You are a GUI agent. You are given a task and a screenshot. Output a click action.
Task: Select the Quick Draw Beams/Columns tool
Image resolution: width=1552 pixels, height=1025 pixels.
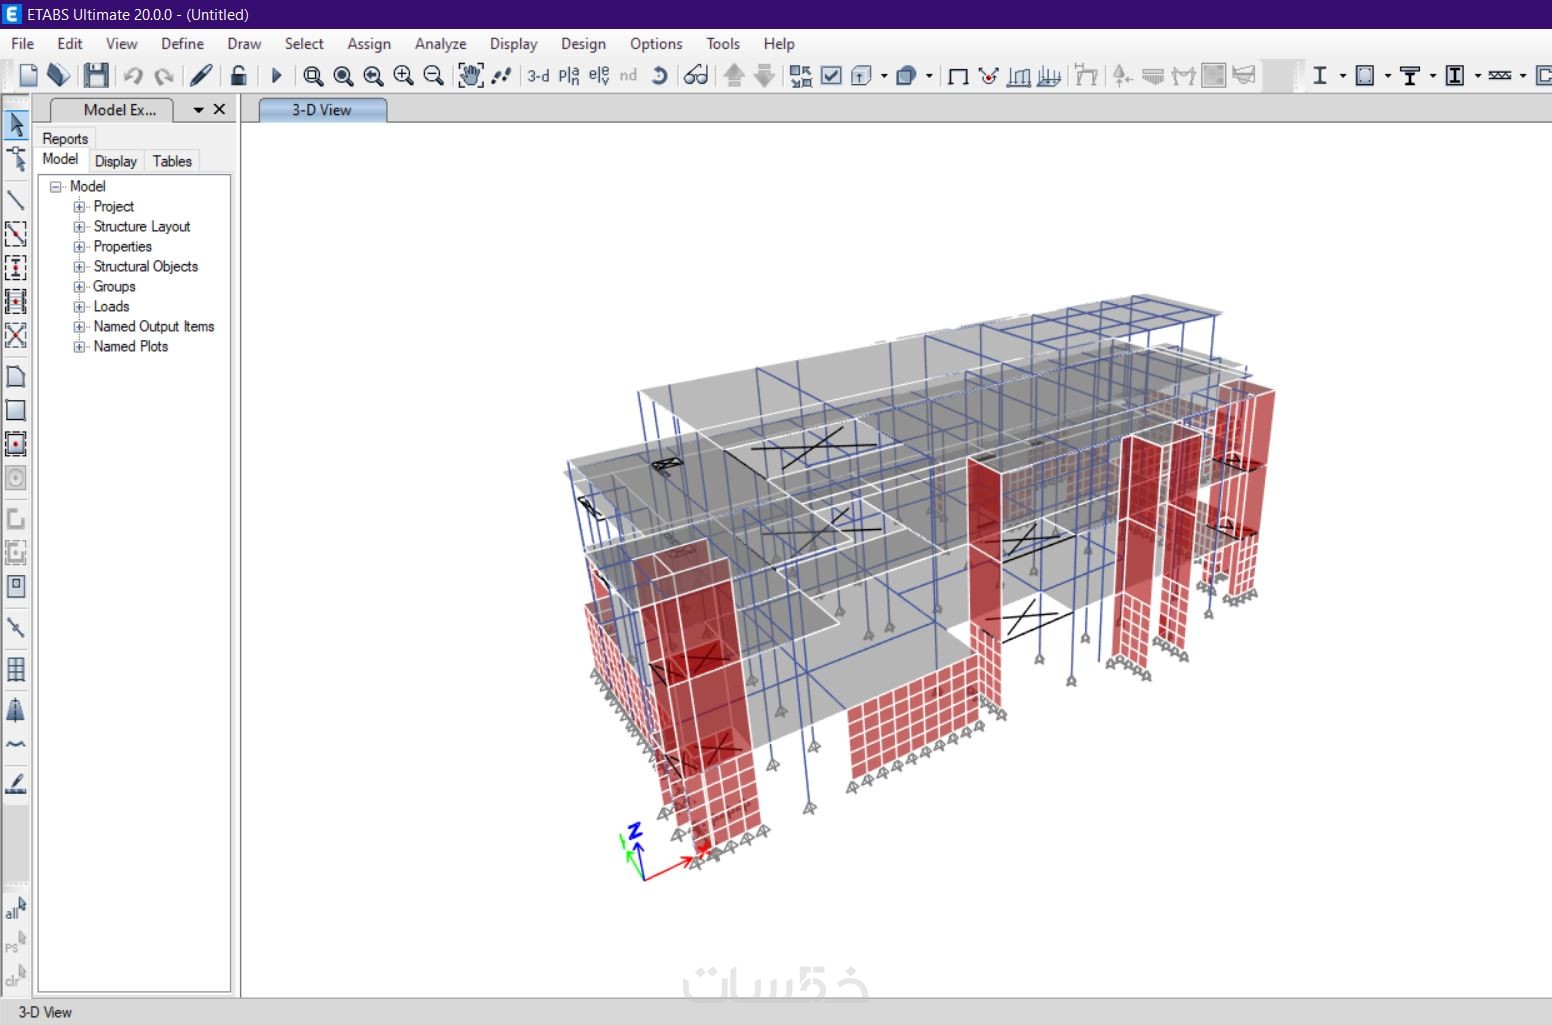tap(16, 234)
